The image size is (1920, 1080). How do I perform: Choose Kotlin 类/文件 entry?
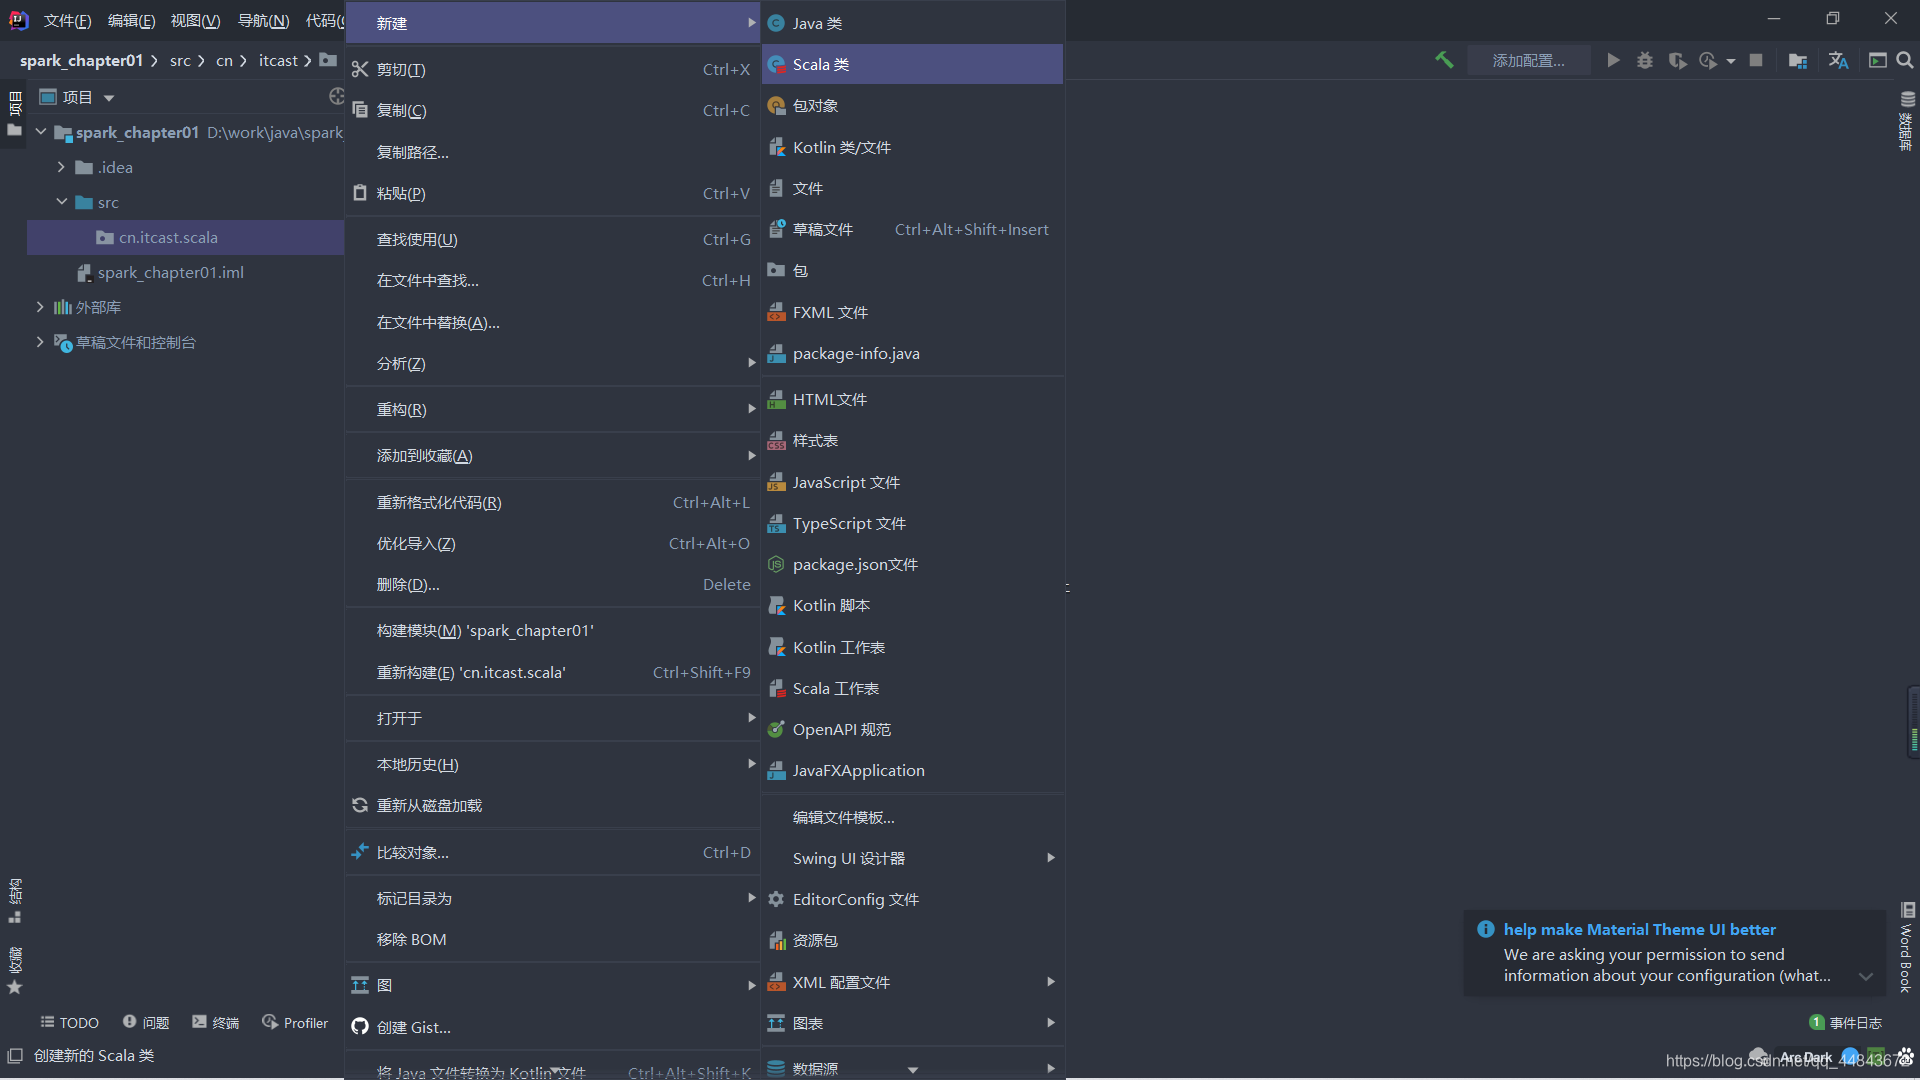coord(912,147)
